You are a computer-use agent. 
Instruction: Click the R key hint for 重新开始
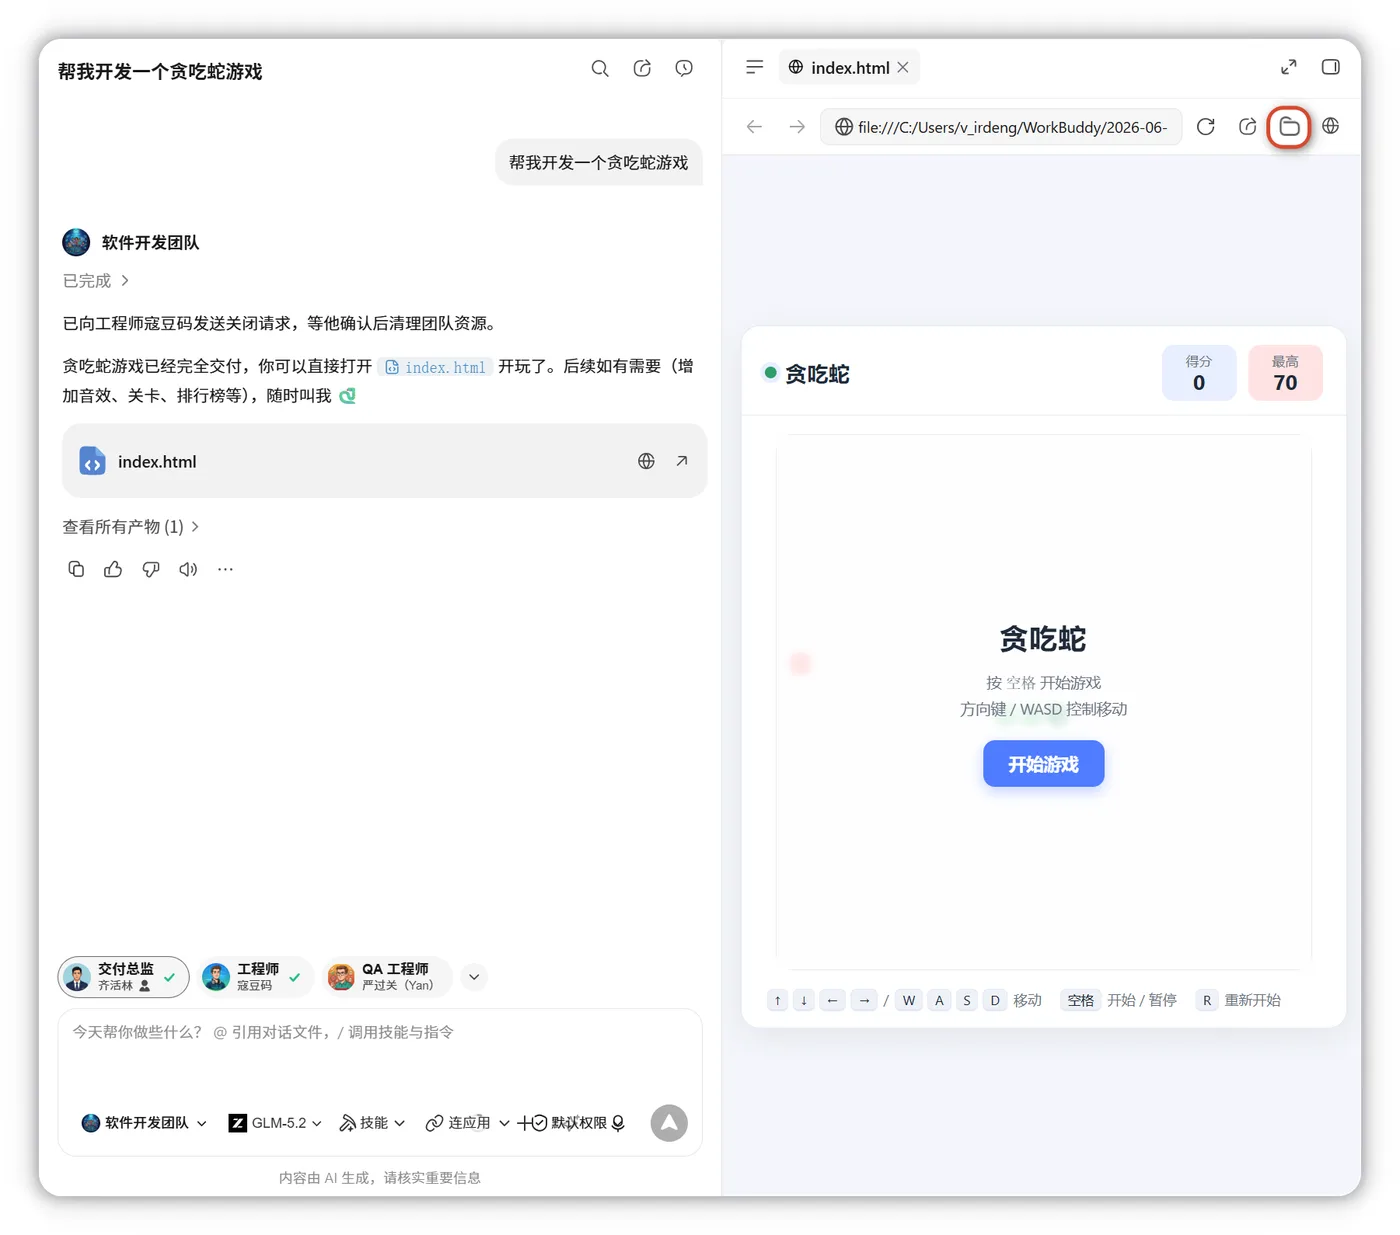pos(1207,1000)
